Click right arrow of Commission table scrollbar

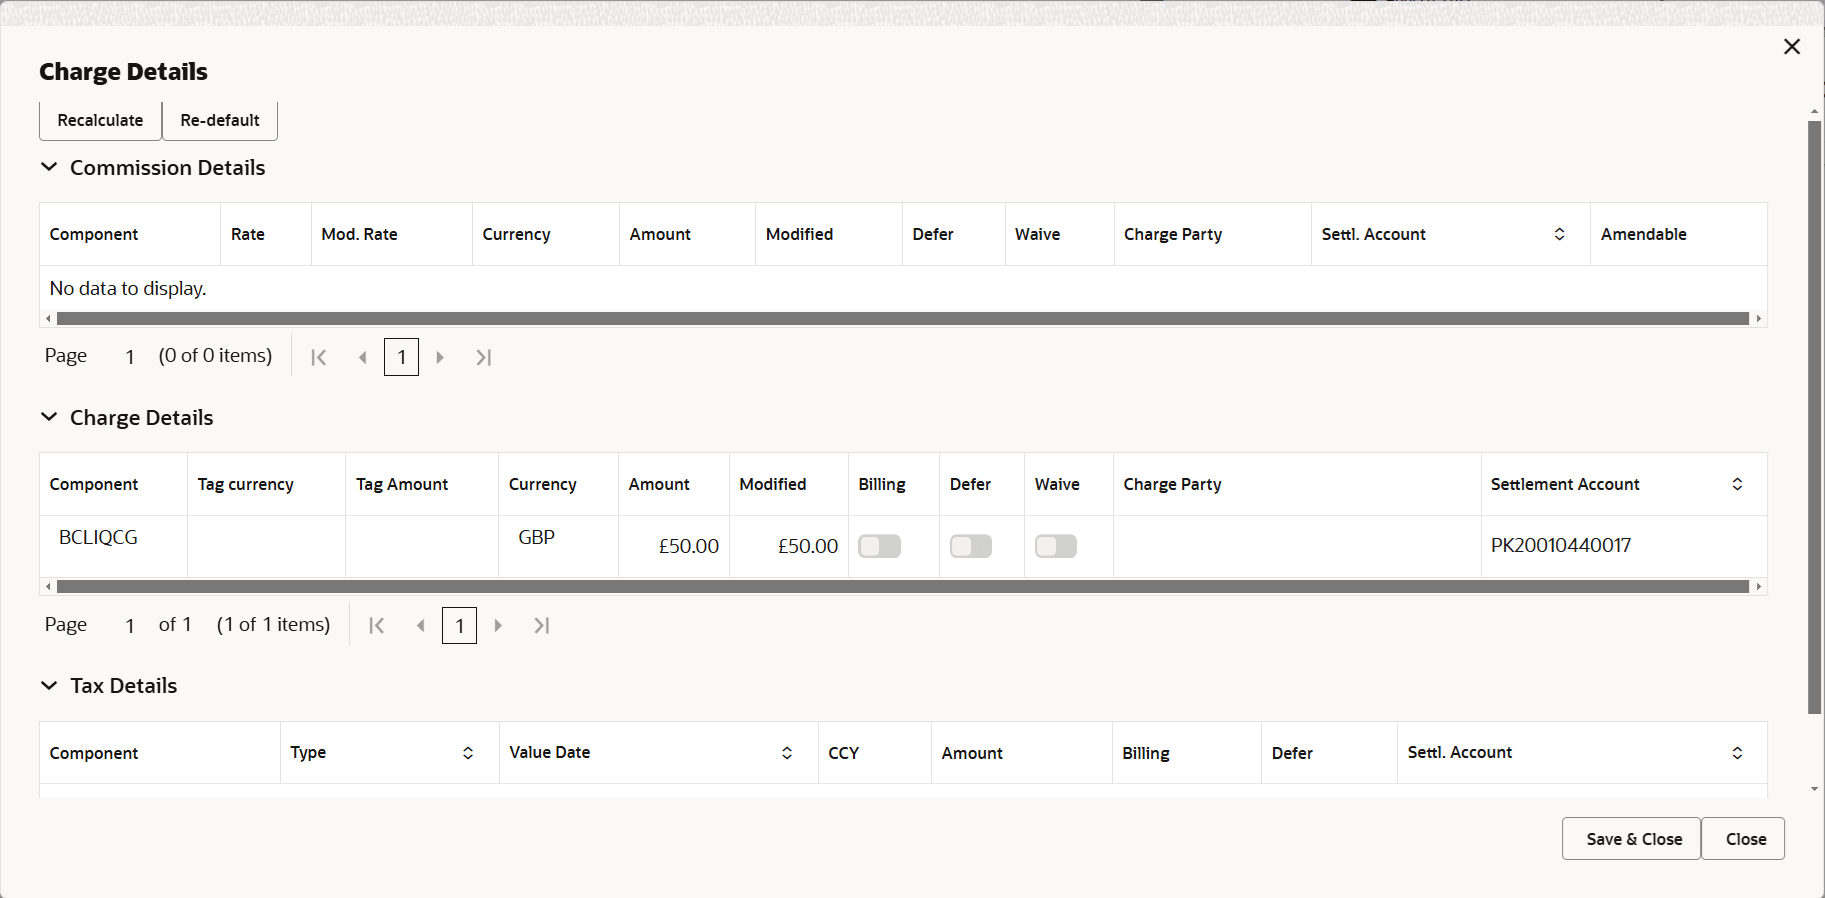(x=1759, y=319)
